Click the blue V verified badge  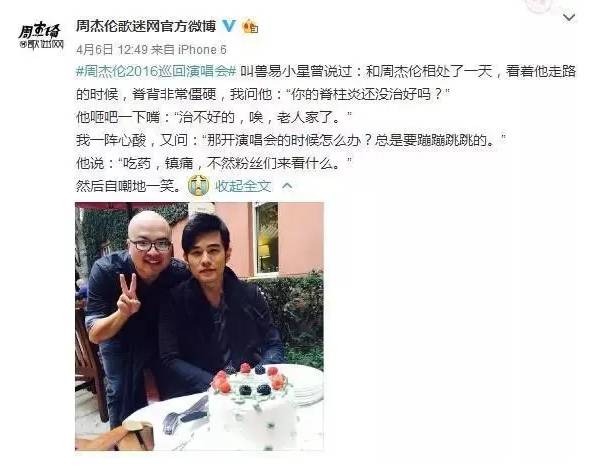tap(229, 26)
